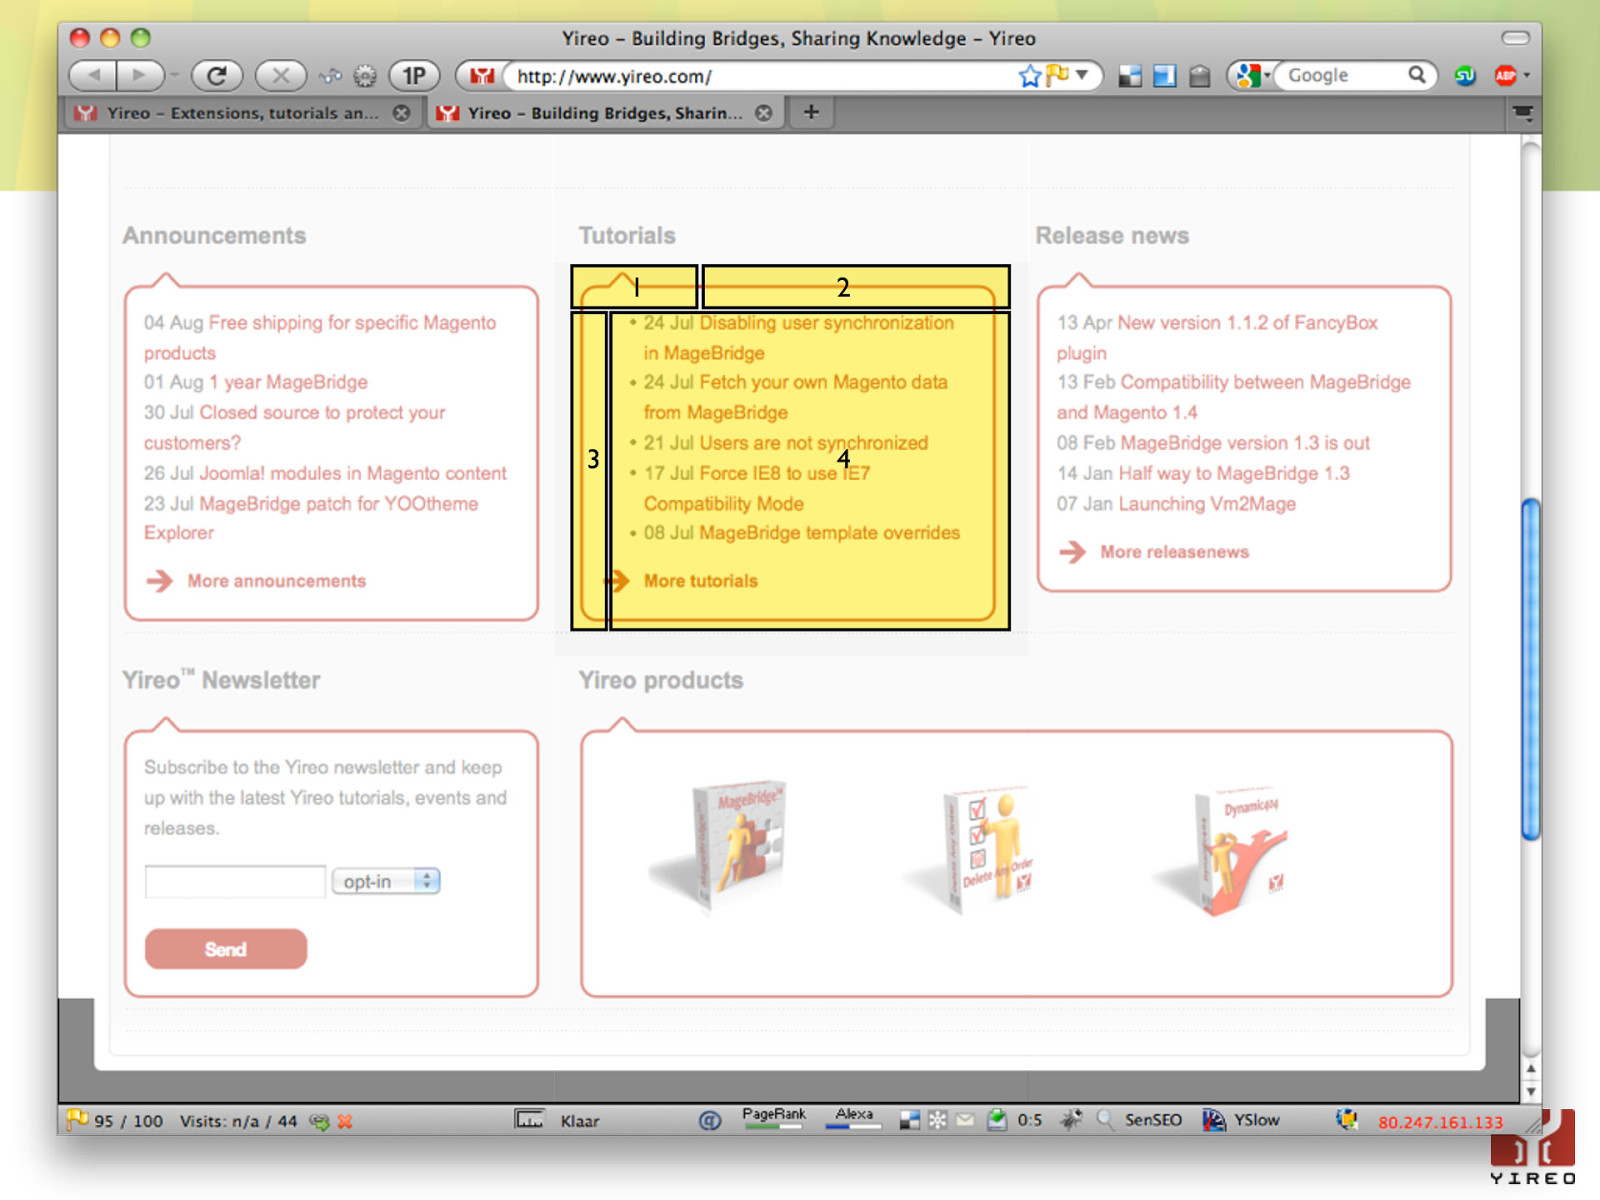Open 'Compatibility between MageBridge and Magento 1.4' news

coord(1234,397)
